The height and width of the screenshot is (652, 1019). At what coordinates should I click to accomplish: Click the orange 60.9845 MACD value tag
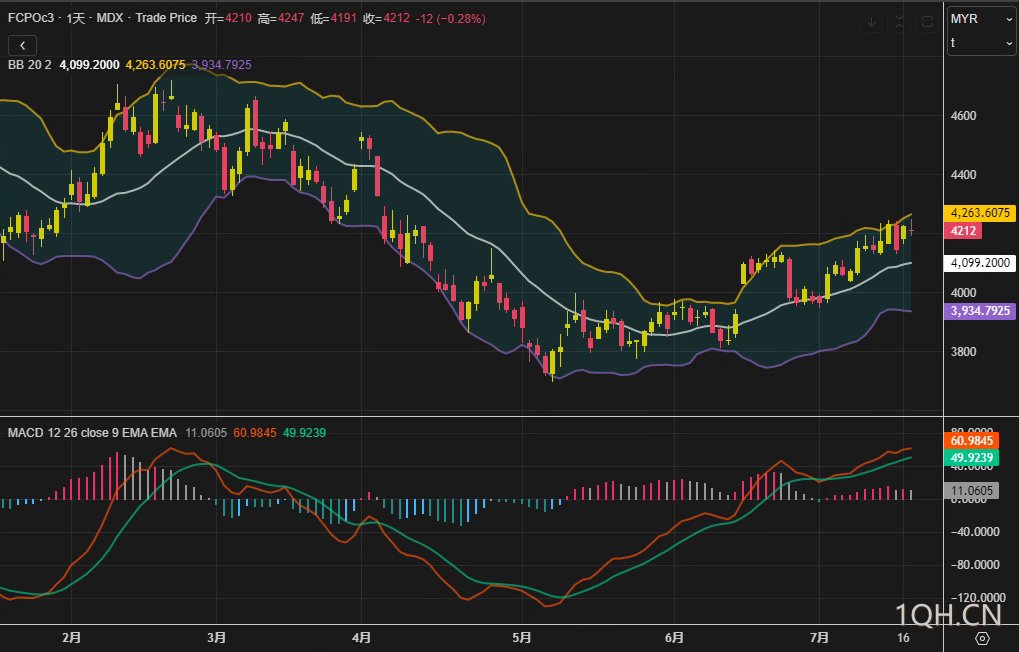pos(972,441)
